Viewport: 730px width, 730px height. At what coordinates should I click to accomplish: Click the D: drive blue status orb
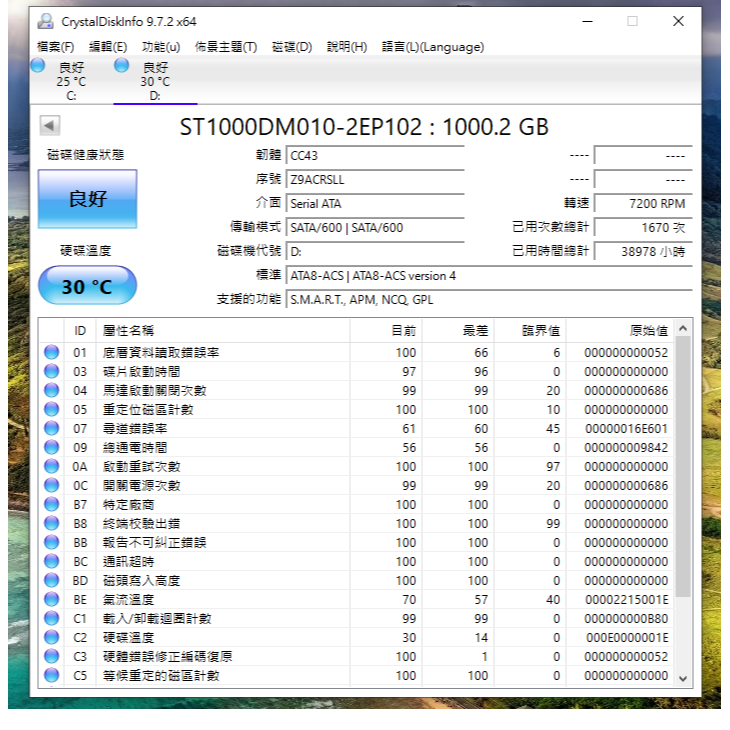pos(122,66)
